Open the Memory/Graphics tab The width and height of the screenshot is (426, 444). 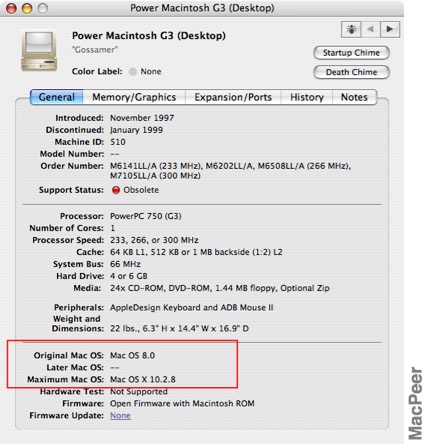pos(134,97)
